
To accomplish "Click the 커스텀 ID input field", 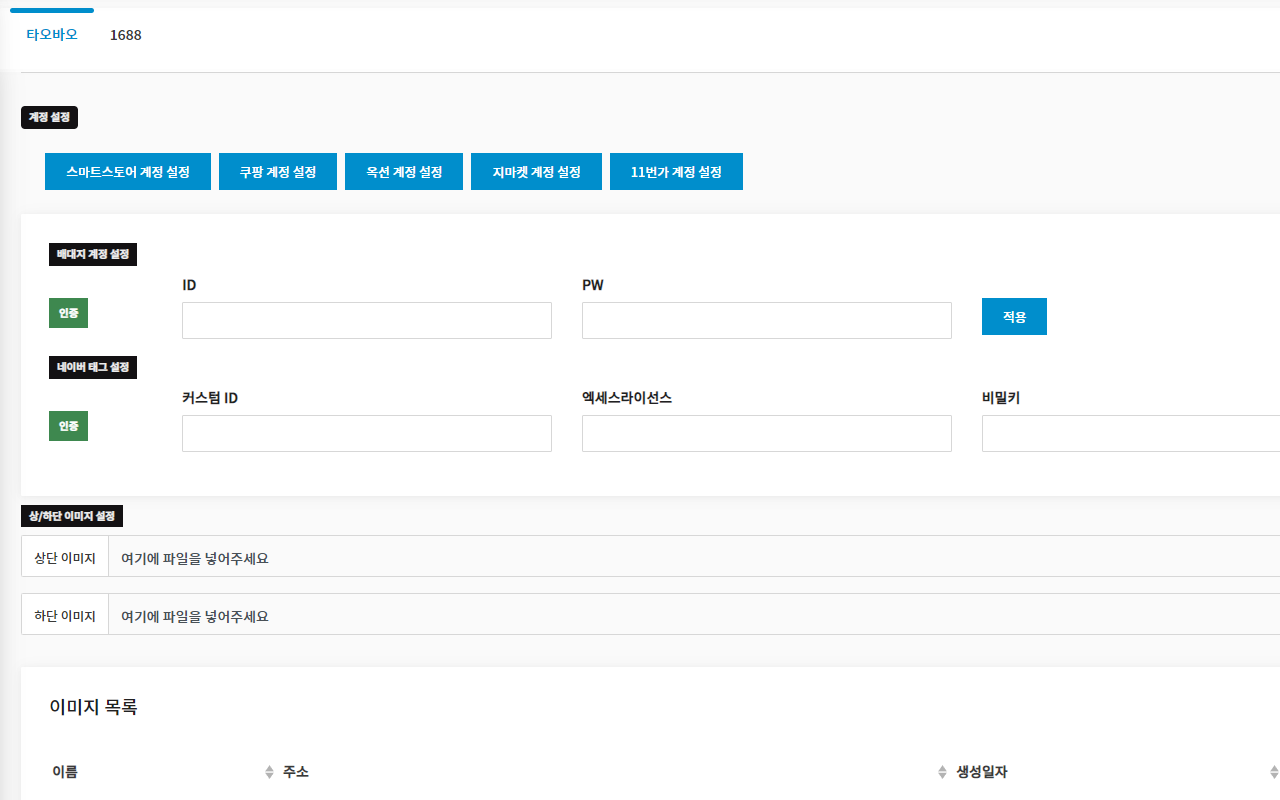I will [366, 433].
